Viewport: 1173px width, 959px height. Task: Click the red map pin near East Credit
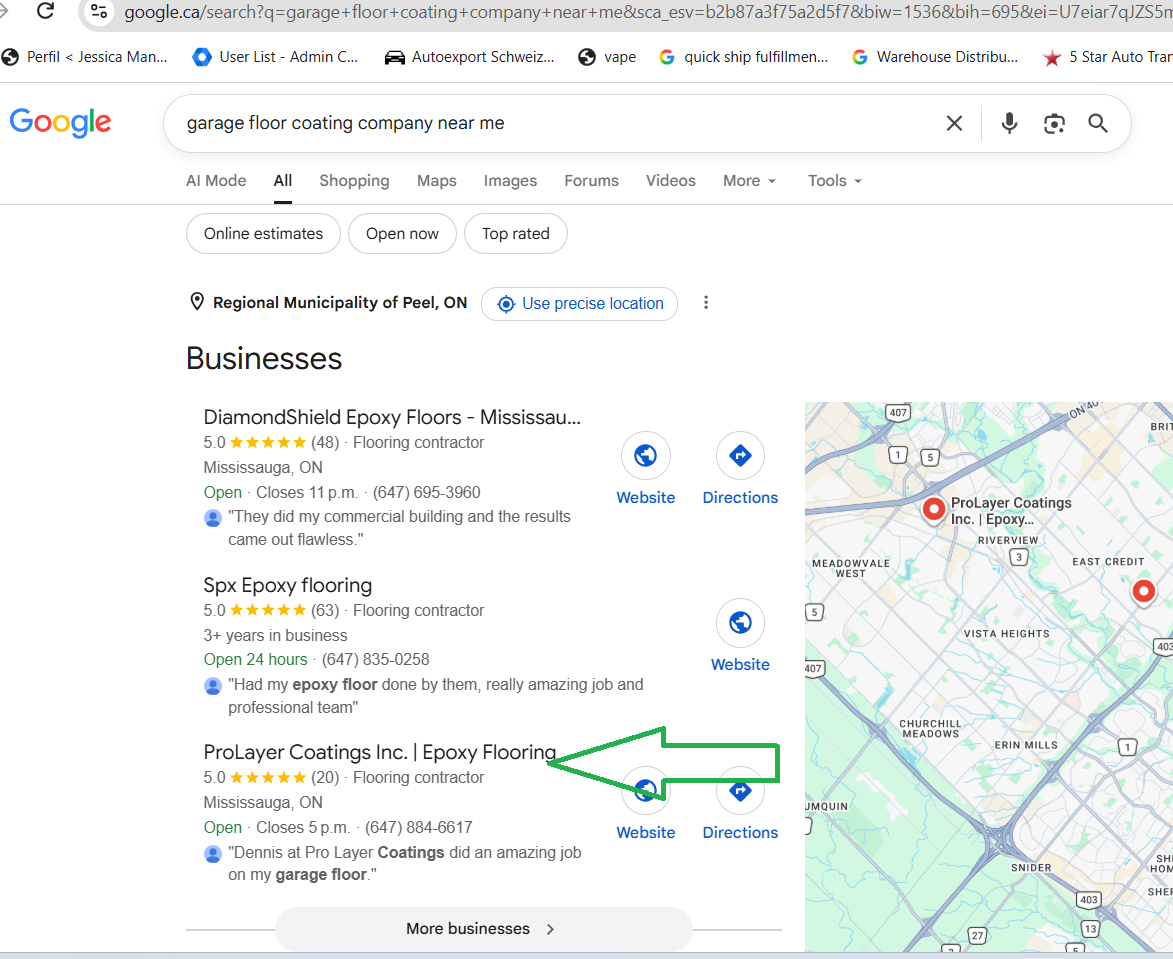point(1143,592)
